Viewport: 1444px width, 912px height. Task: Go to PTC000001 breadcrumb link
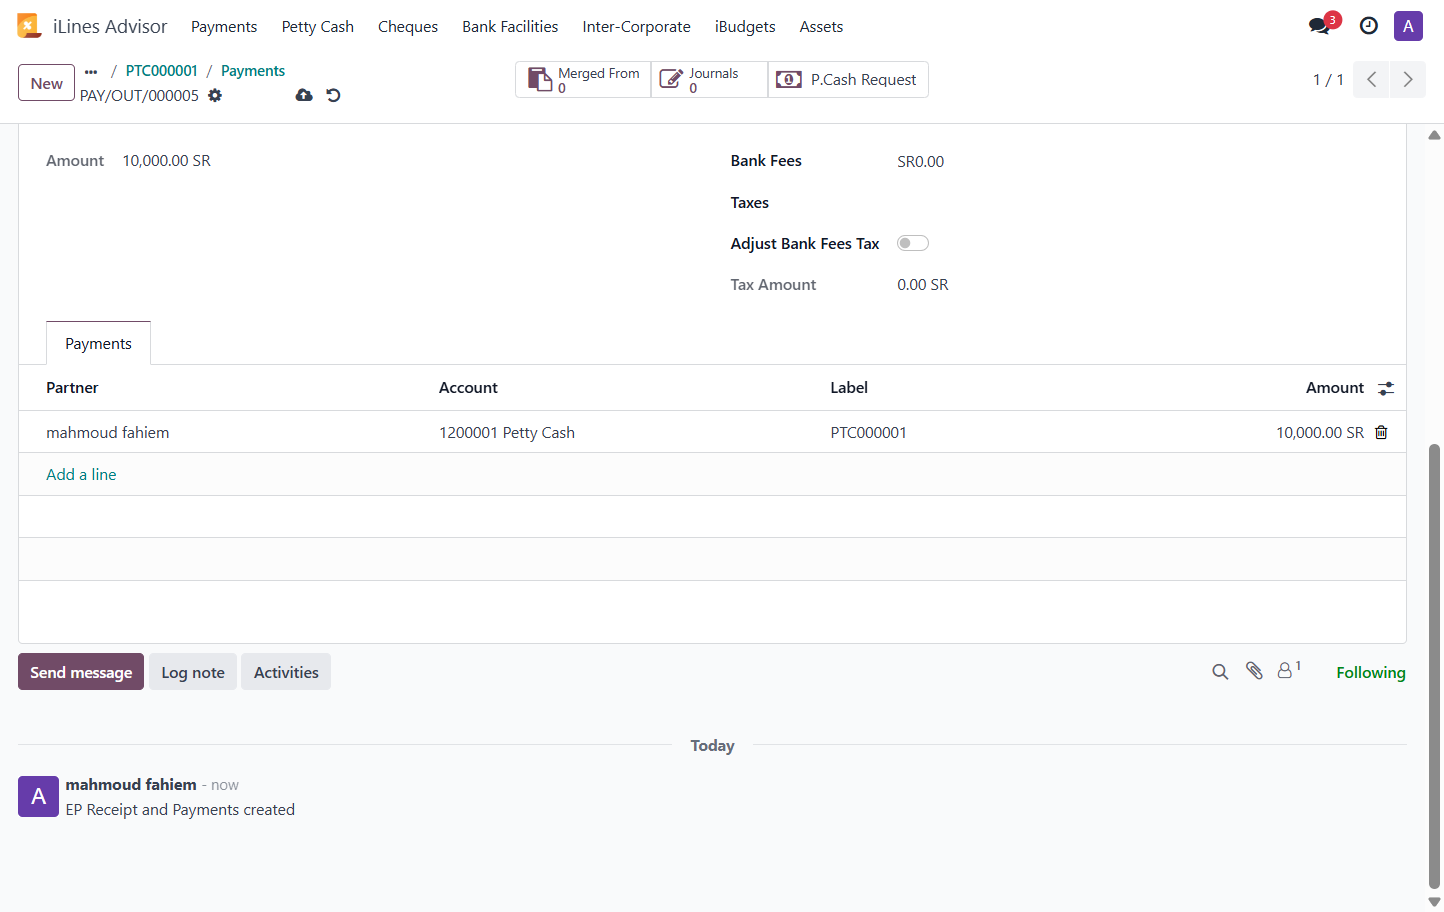pyautogui.click(x=162, y=71)
